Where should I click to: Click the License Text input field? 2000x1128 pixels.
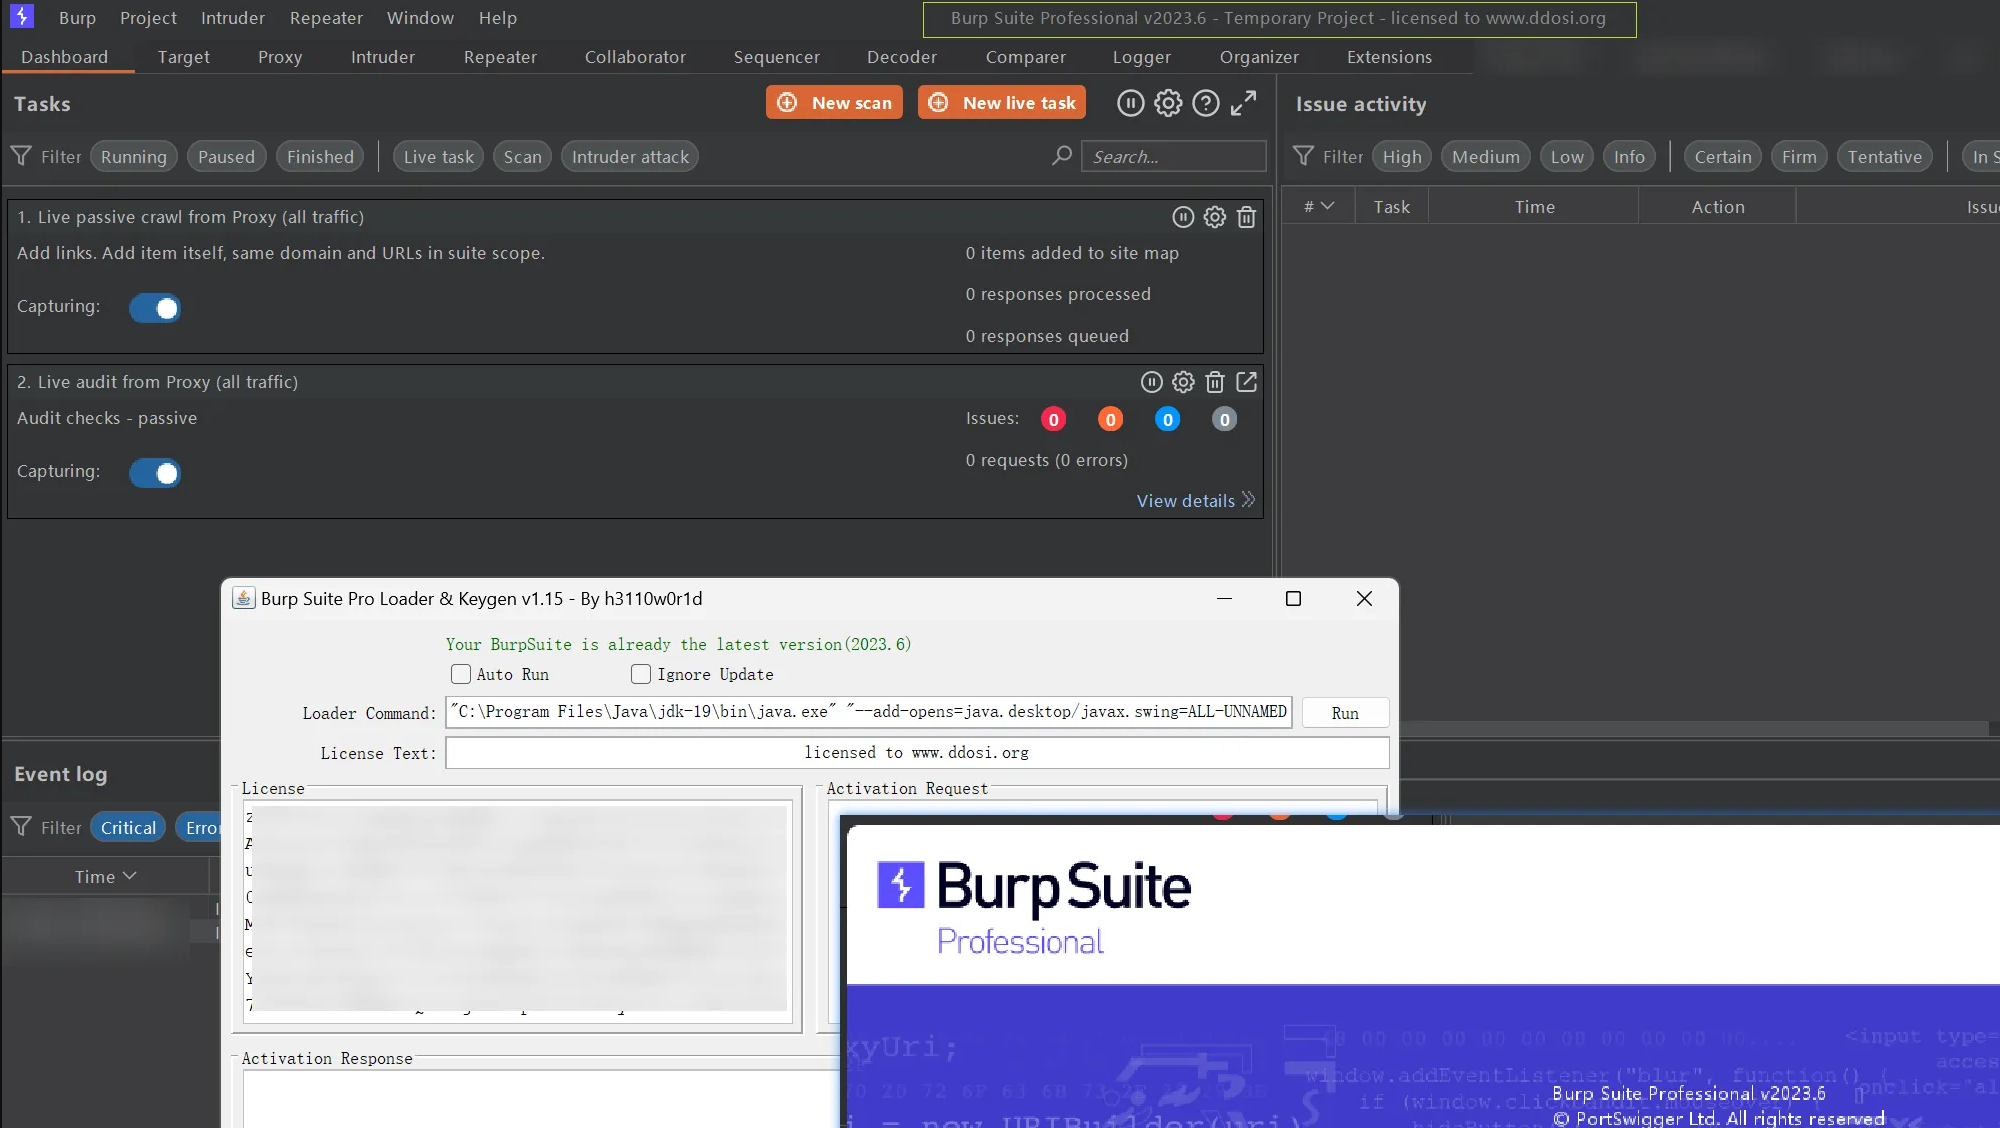point(917,752)
